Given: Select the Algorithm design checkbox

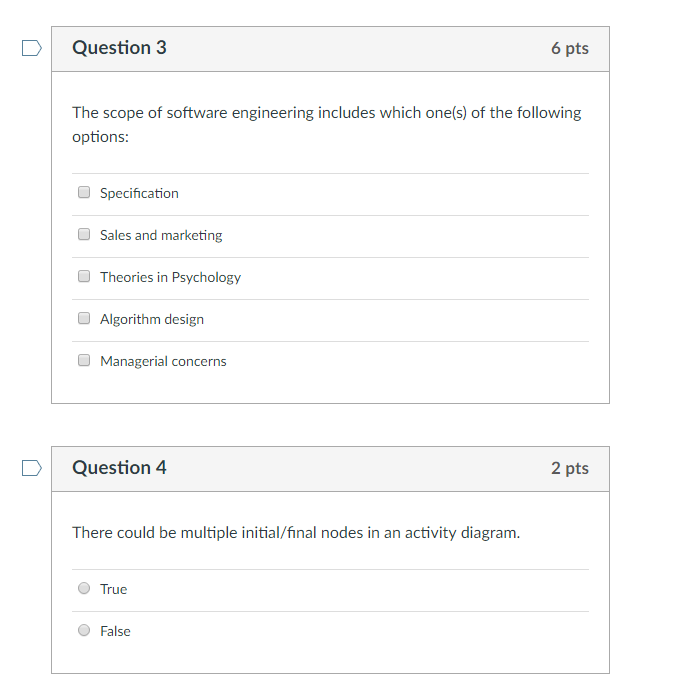Looking at the screenshot, I should pos(84,319).
